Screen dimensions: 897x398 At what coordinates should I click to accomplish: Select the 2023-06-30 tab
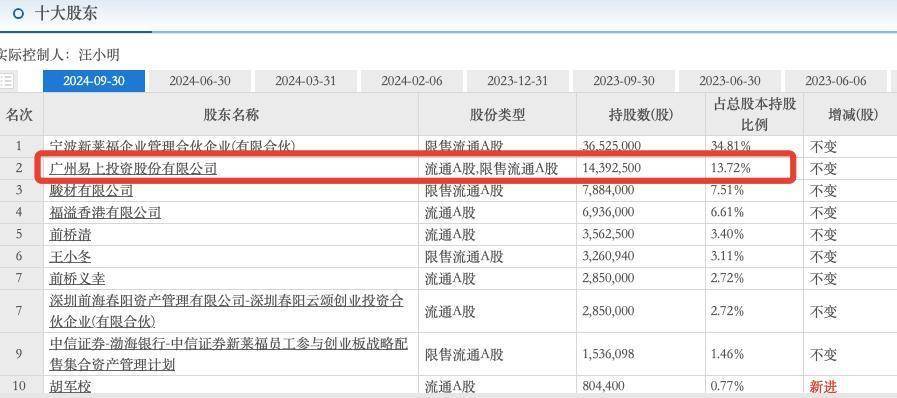click(729, 81)
